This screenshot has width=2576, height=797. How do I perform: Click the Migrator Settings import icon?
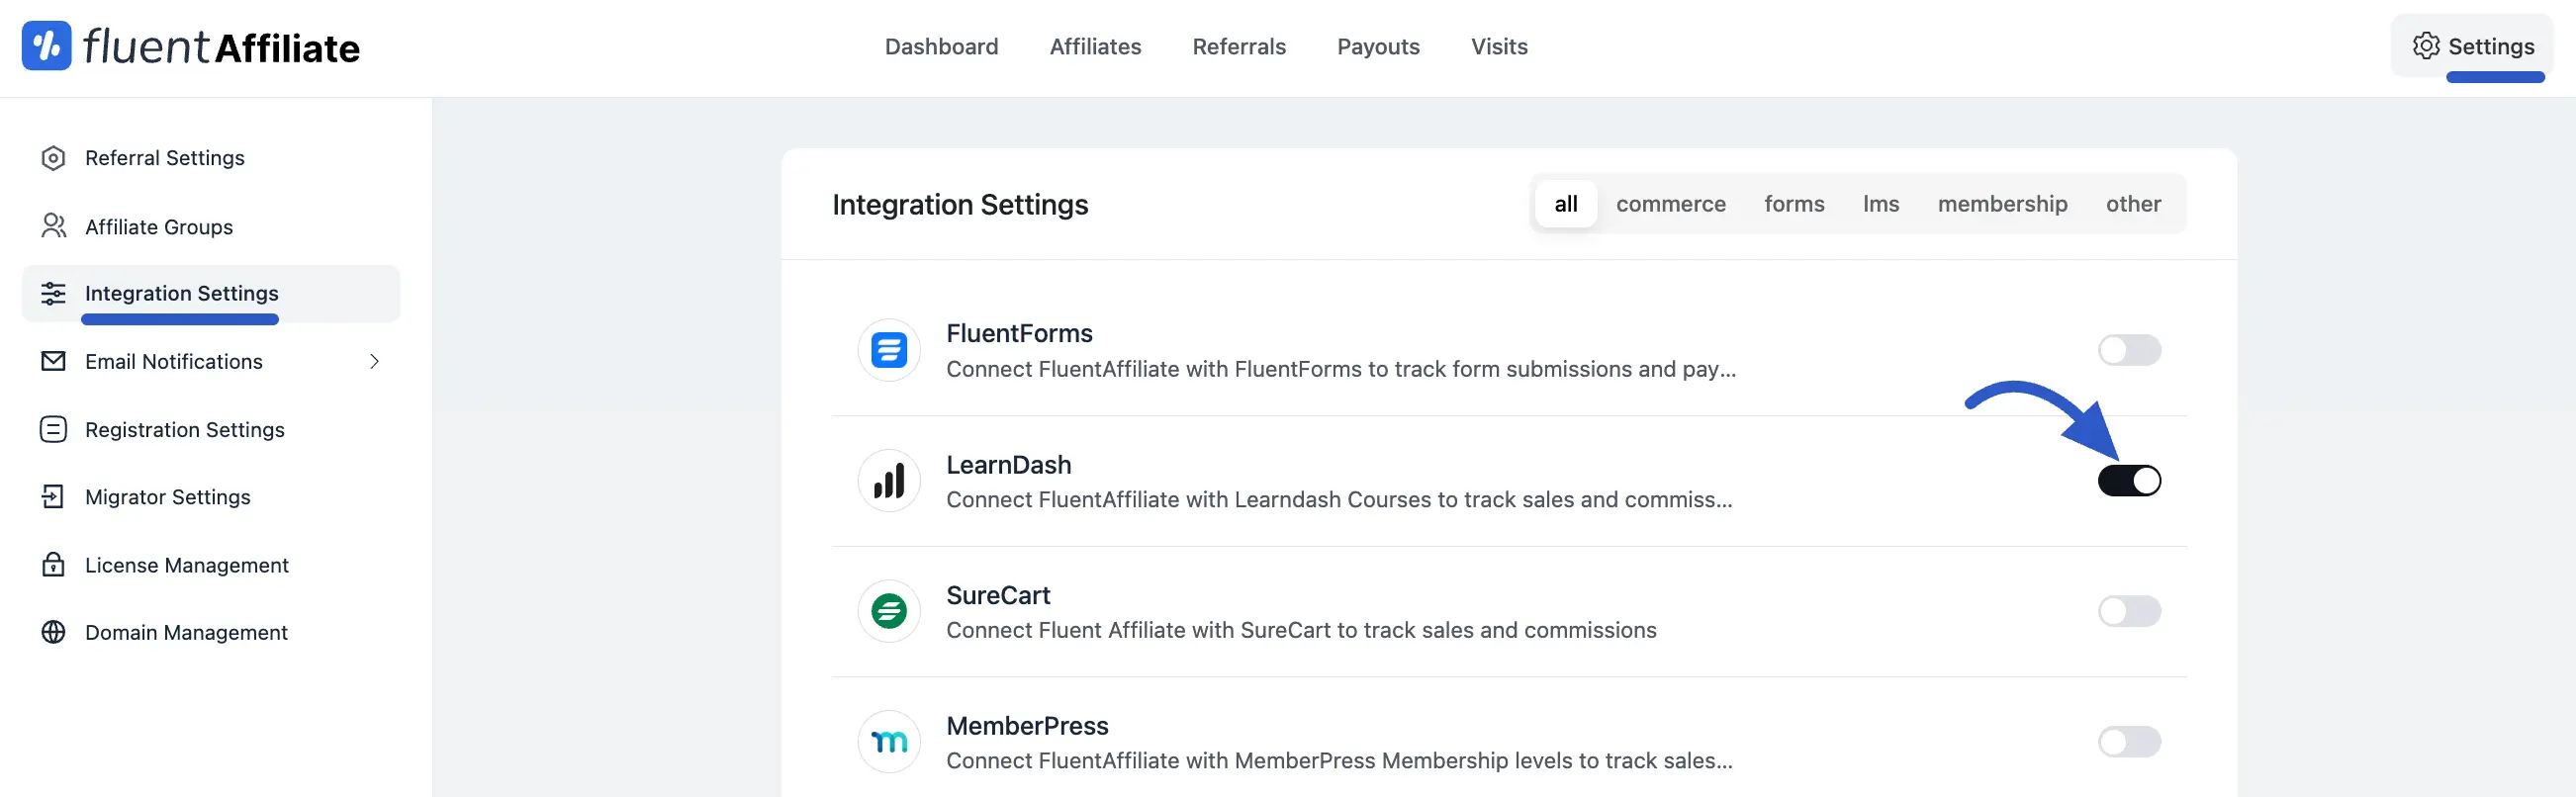click(x=53, y=497)
